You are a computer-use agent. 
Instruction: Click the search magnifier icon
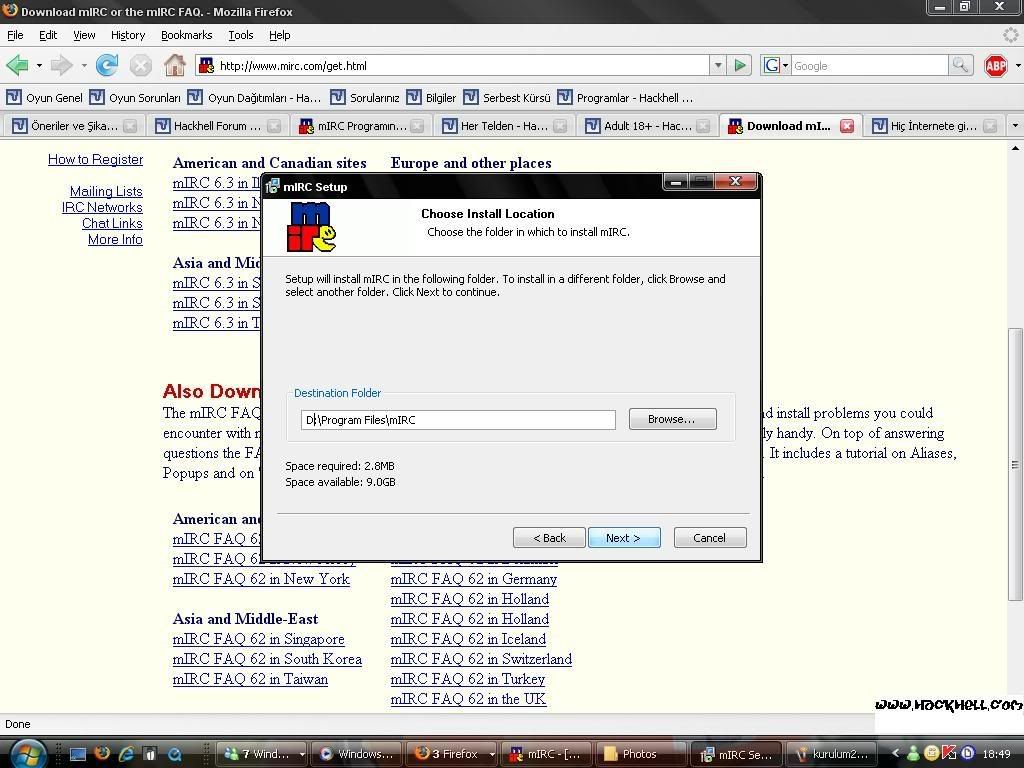pos(960,65)
